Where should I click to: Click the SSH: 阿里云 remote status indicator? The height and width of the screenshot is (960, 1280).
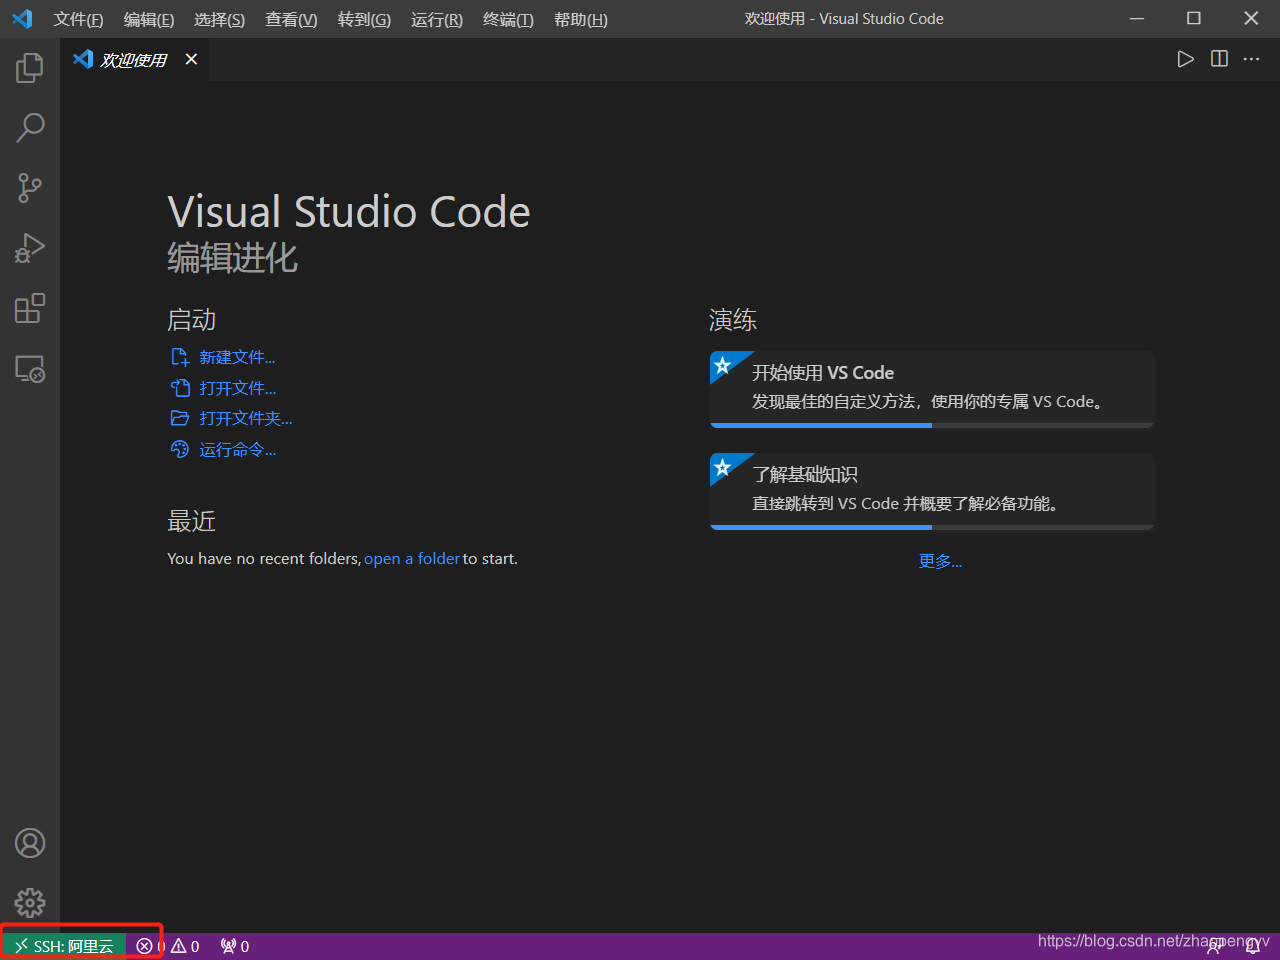(x=64, y=946)
